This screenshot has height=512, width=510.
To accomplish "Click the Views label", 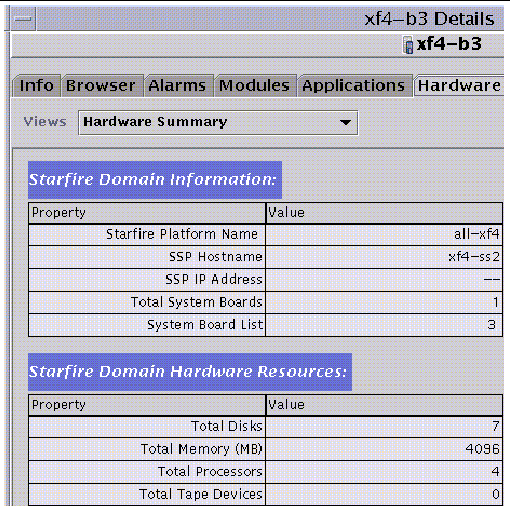I will coord(45,122).
